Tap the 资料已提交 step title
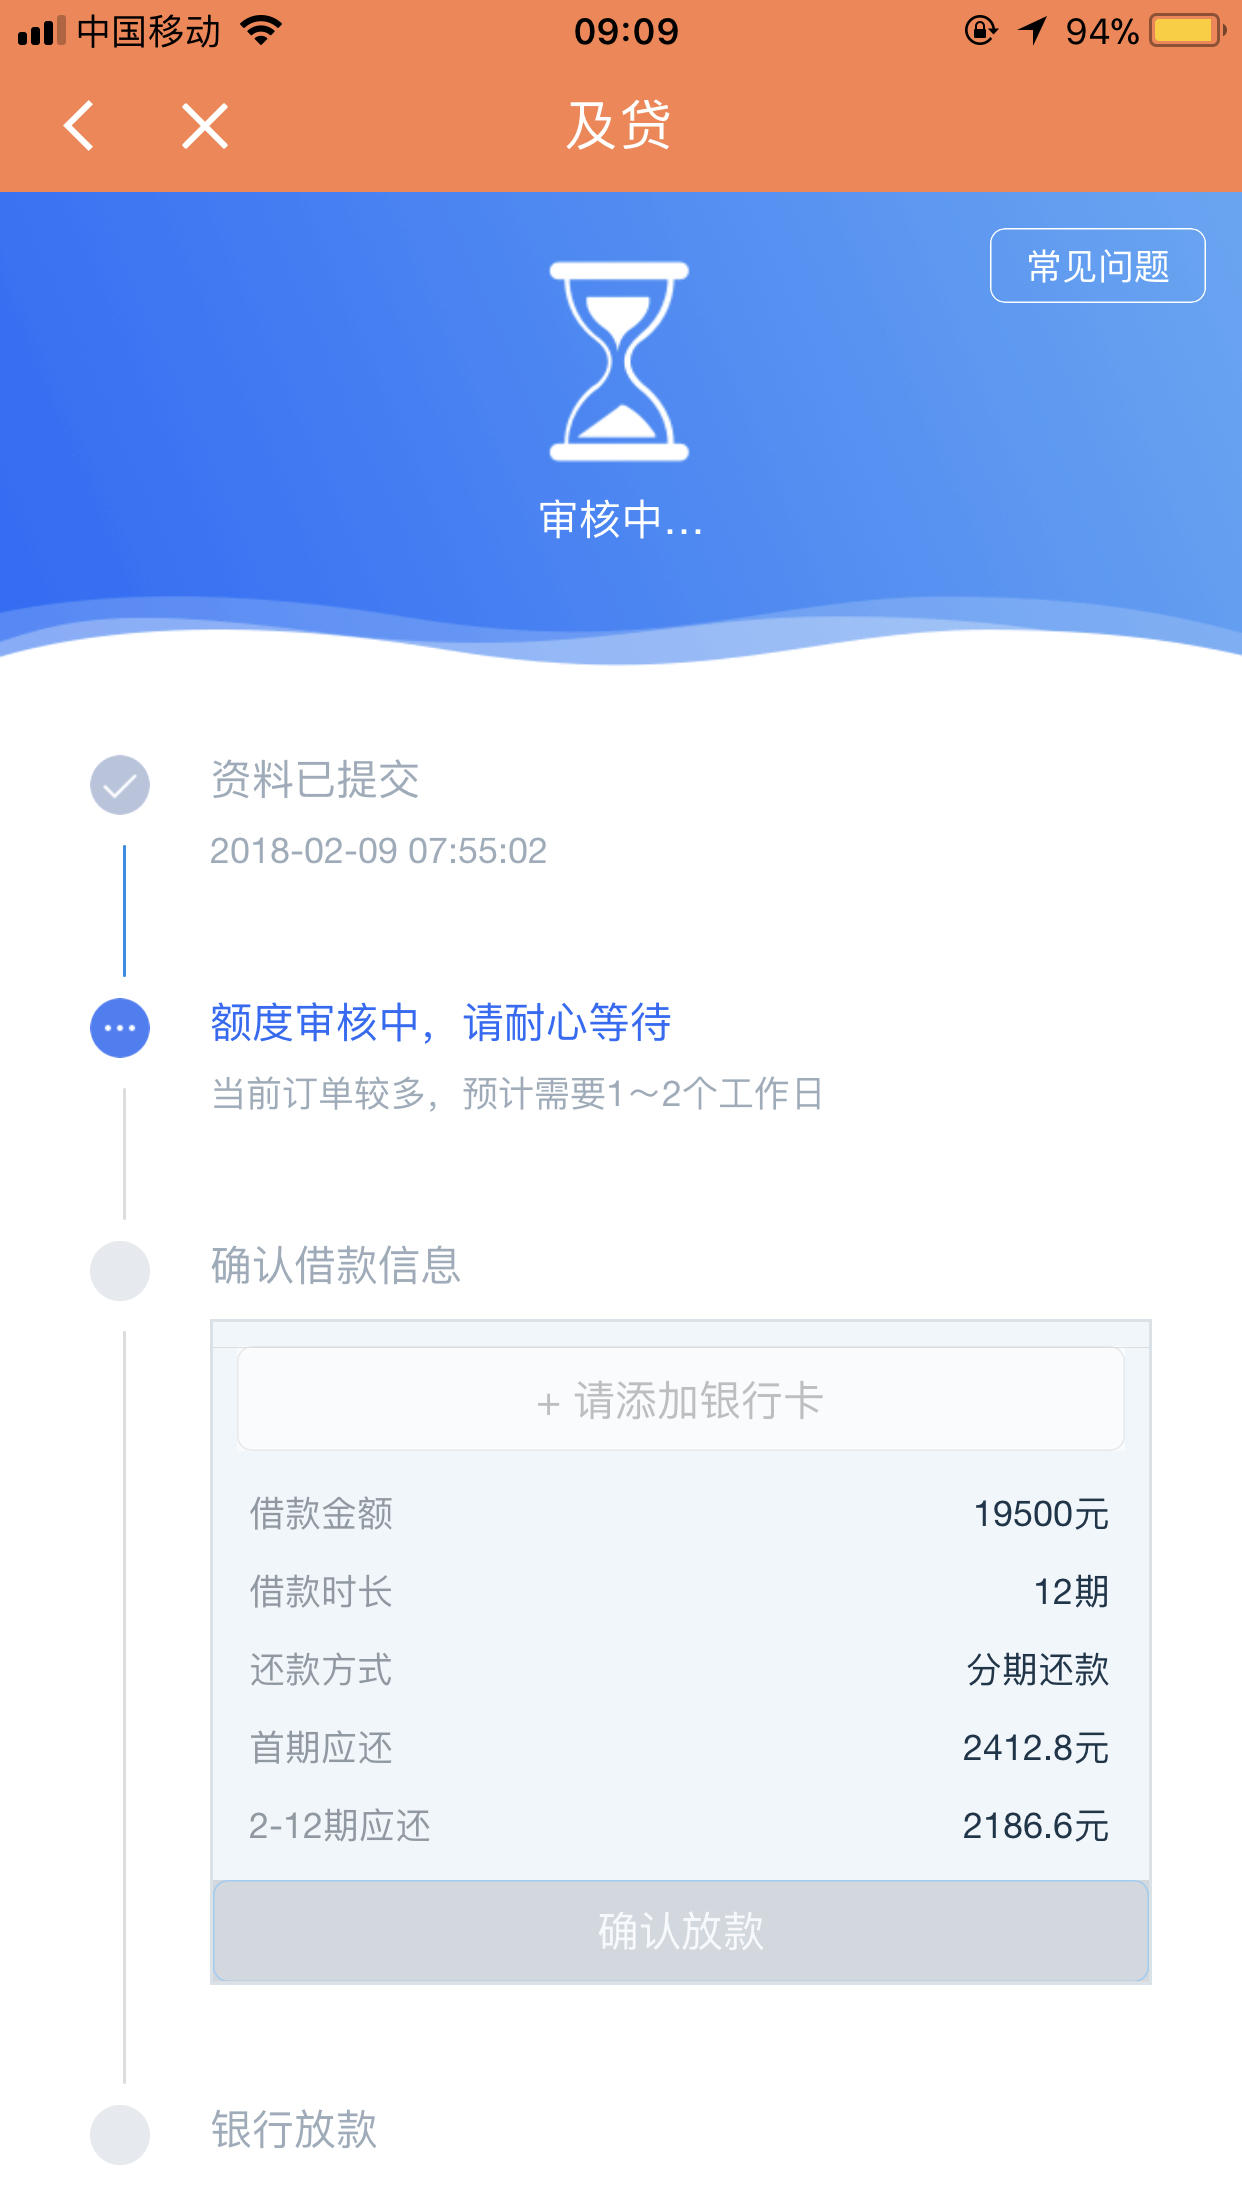The height and width of the screenshot is (2208, 1242). point(315,780)
